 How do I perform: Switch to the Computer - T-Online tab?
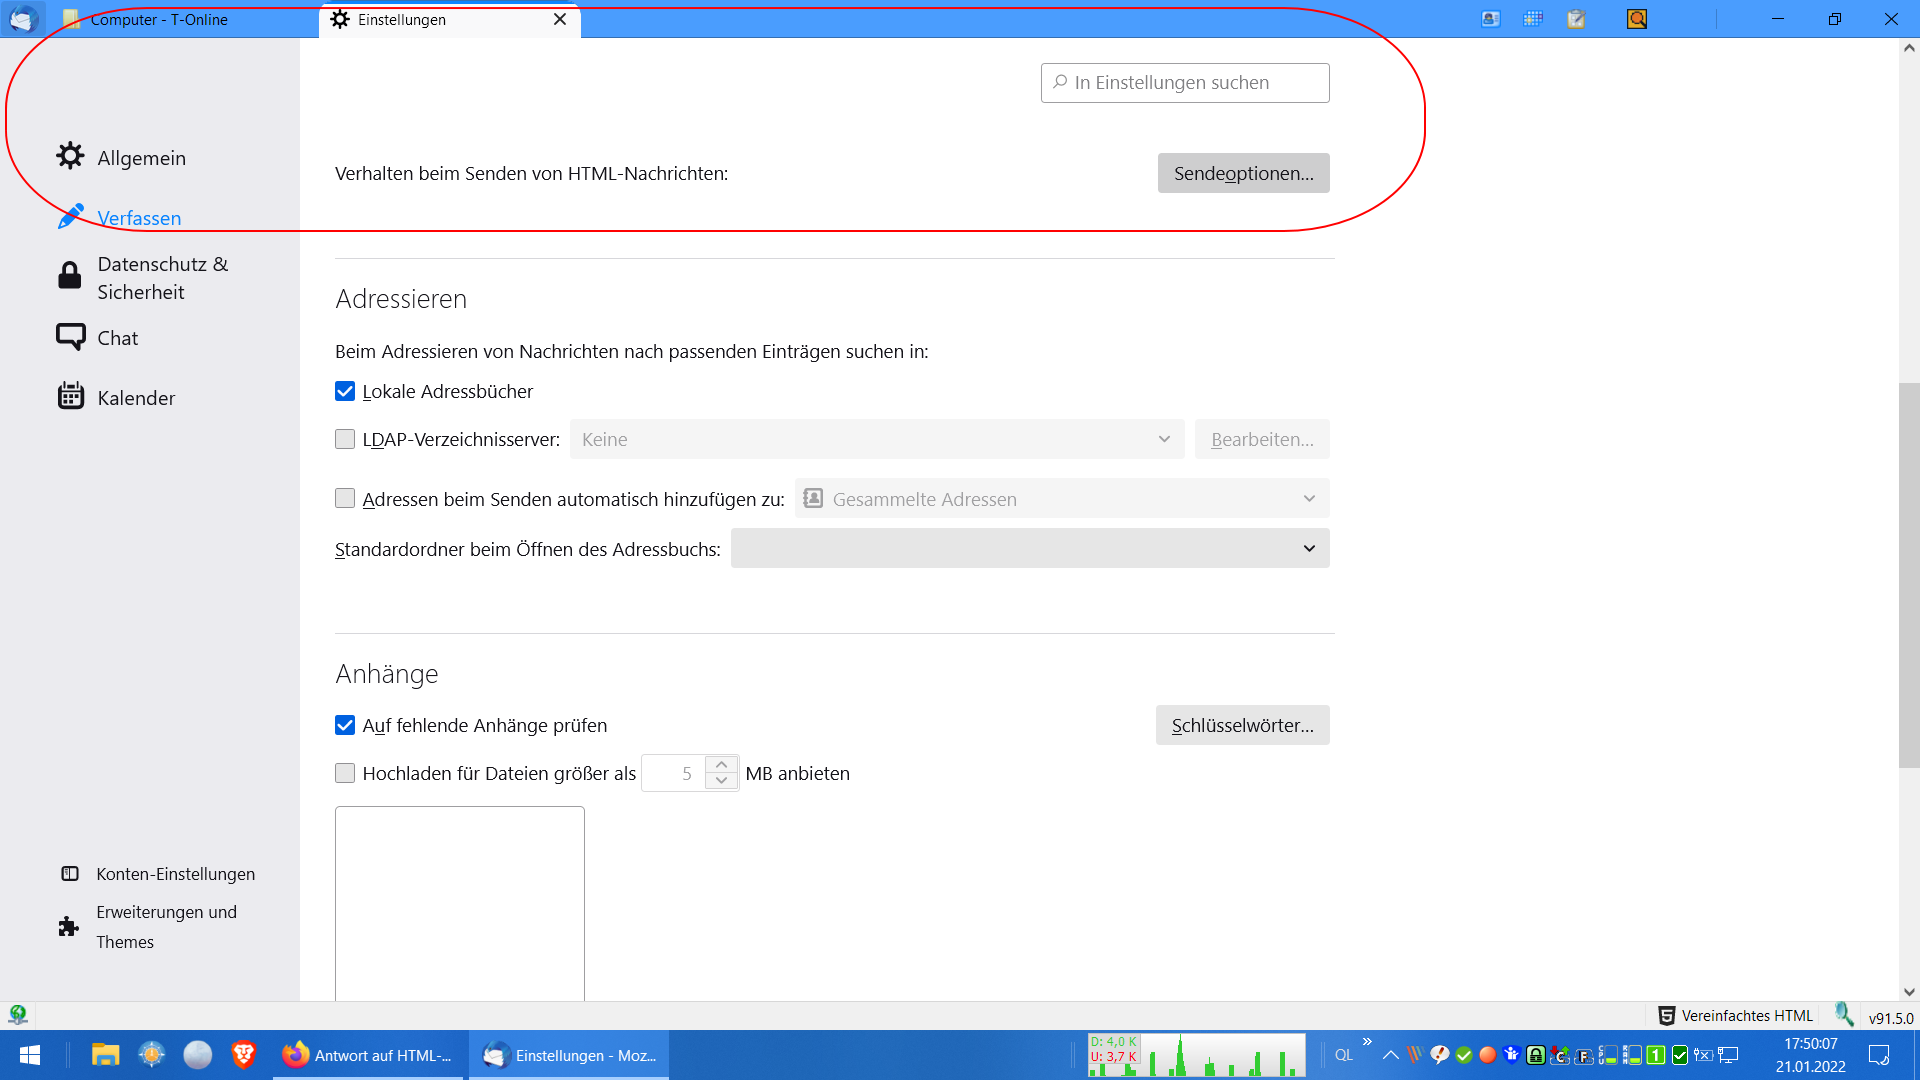(x=160, y=19)
